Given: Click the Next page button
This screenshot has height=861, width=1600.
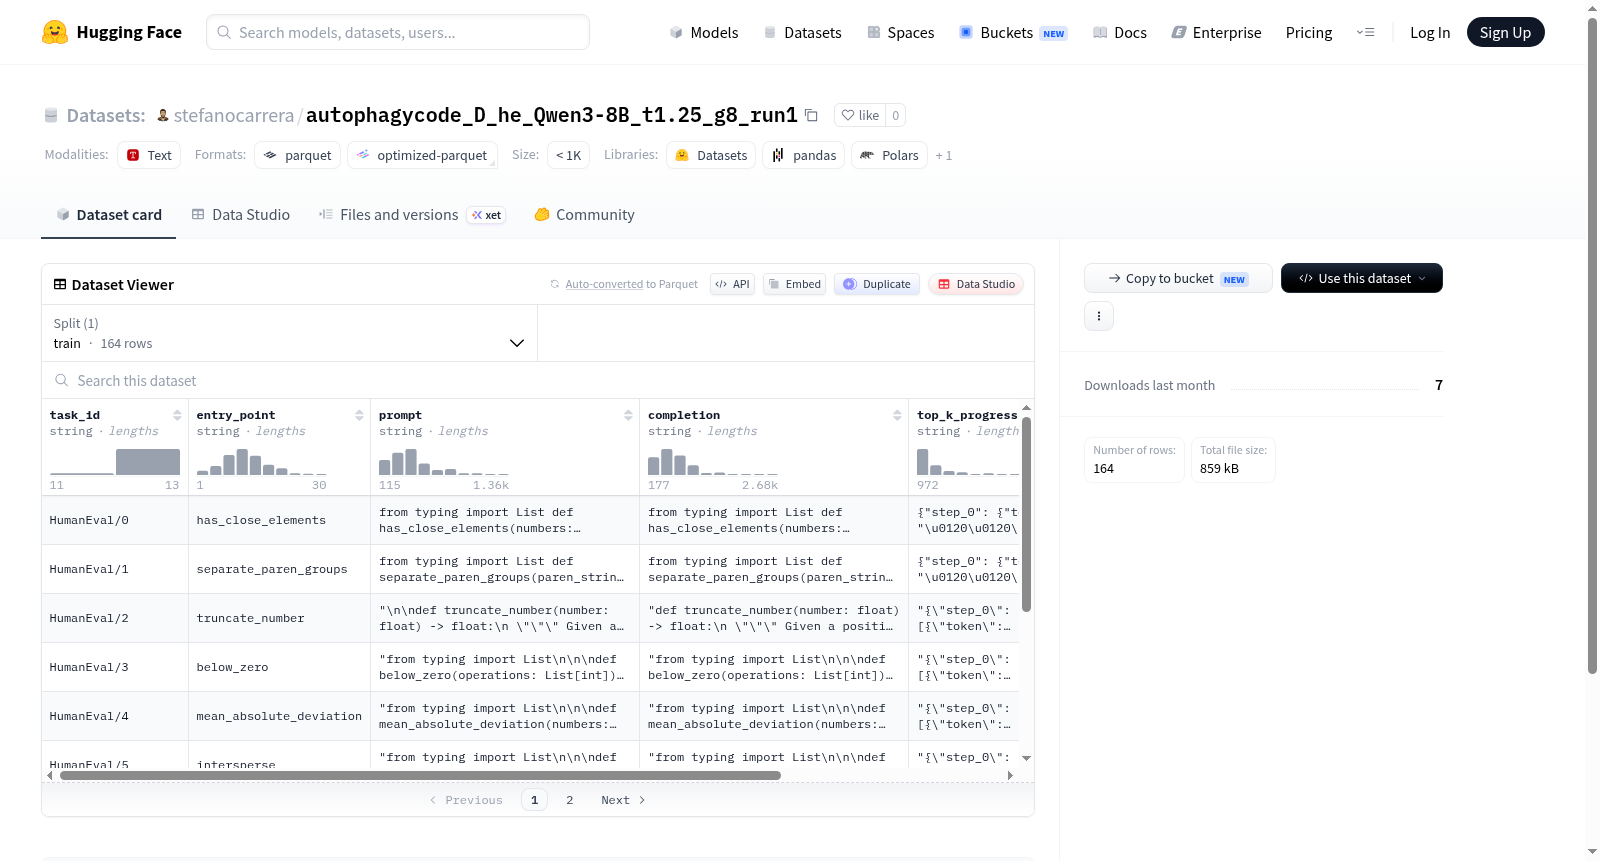Looking at the screenshot, I should point(623,800).
